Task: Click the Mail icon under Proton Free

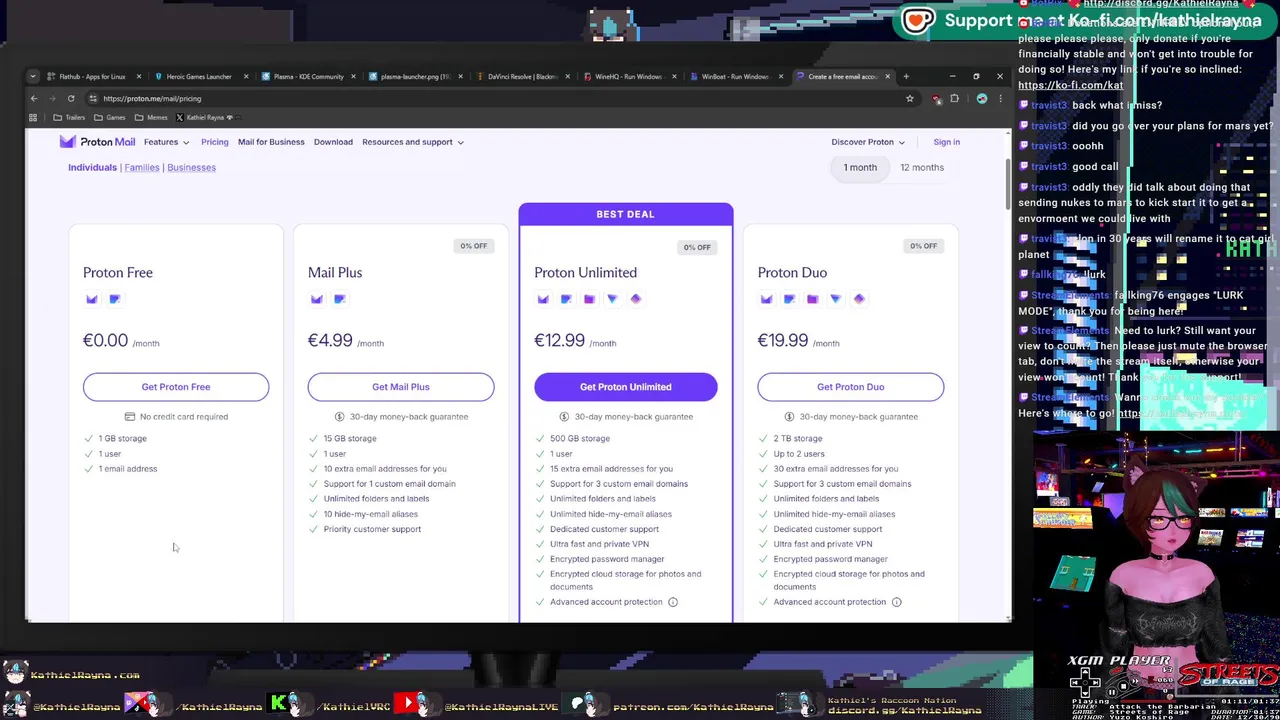Action: point(92,299)
